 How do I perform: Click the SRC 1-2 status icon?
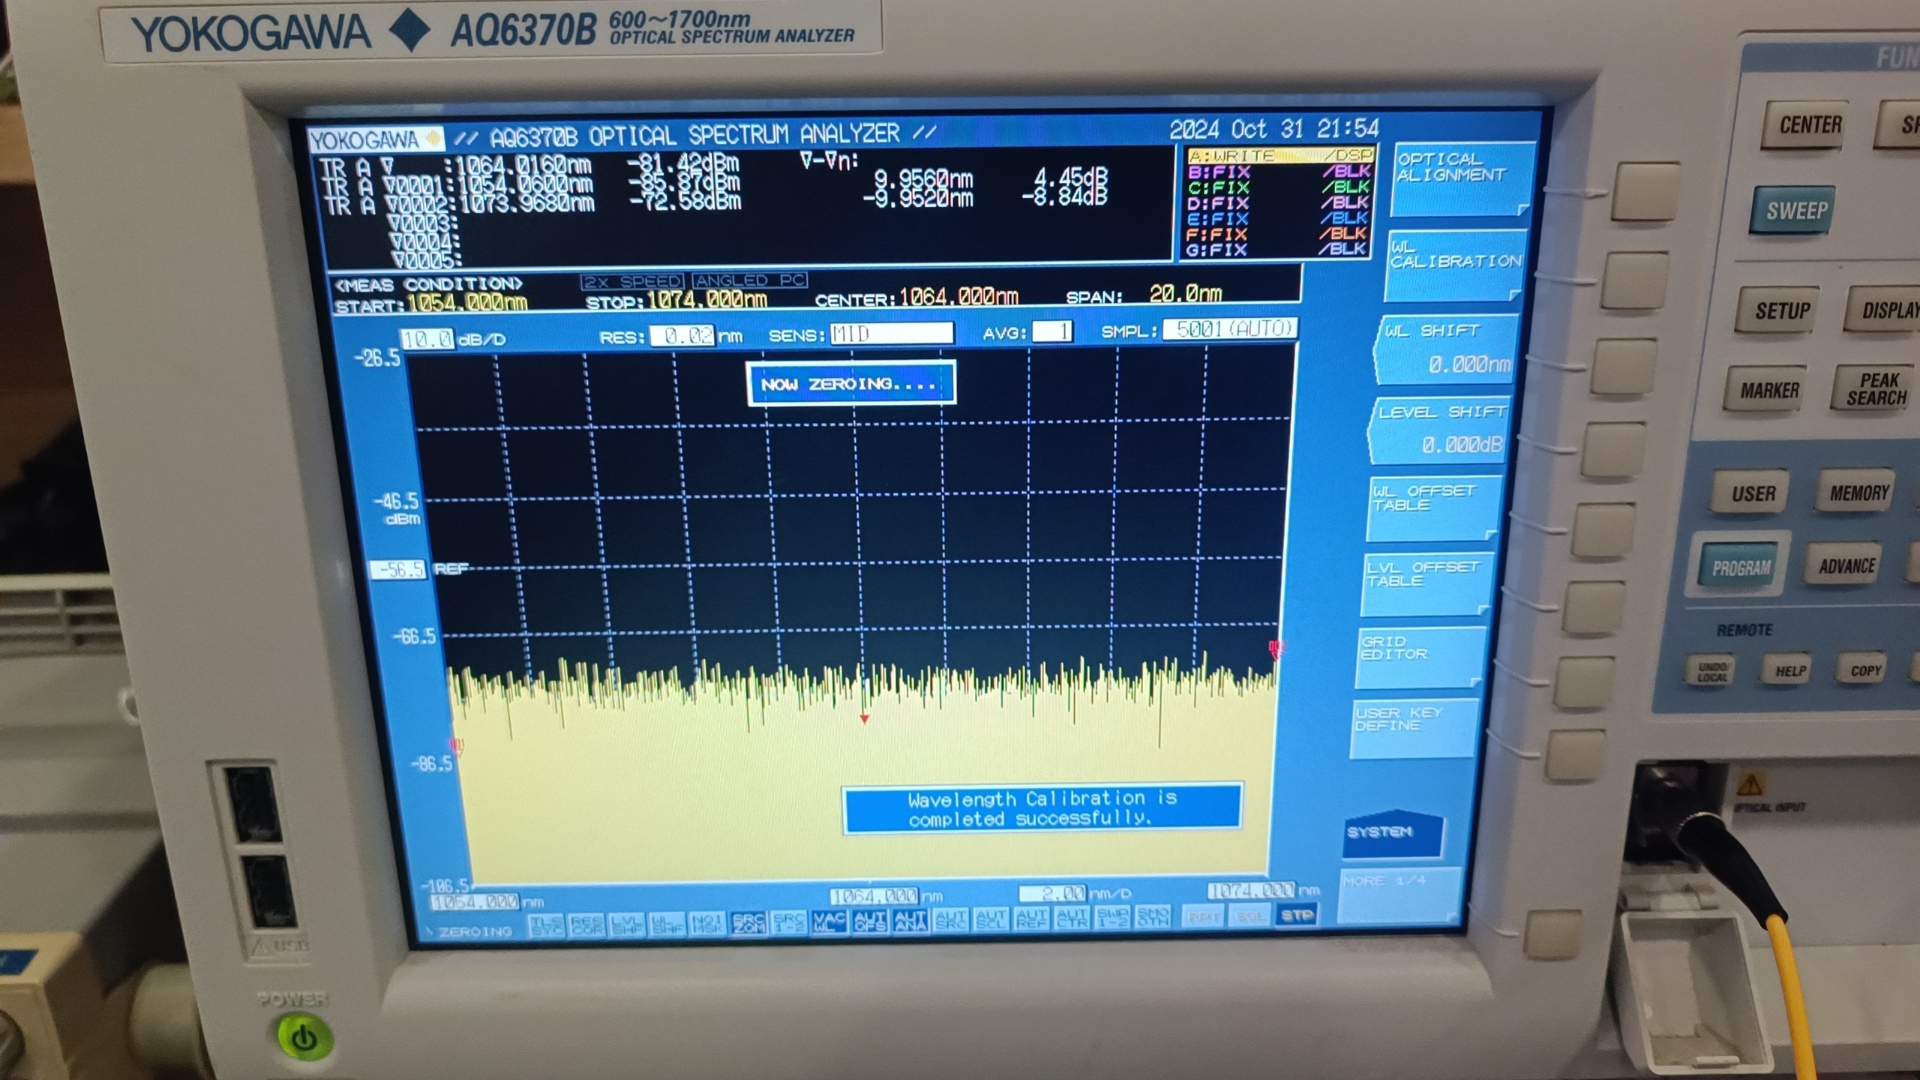[789, 923]
